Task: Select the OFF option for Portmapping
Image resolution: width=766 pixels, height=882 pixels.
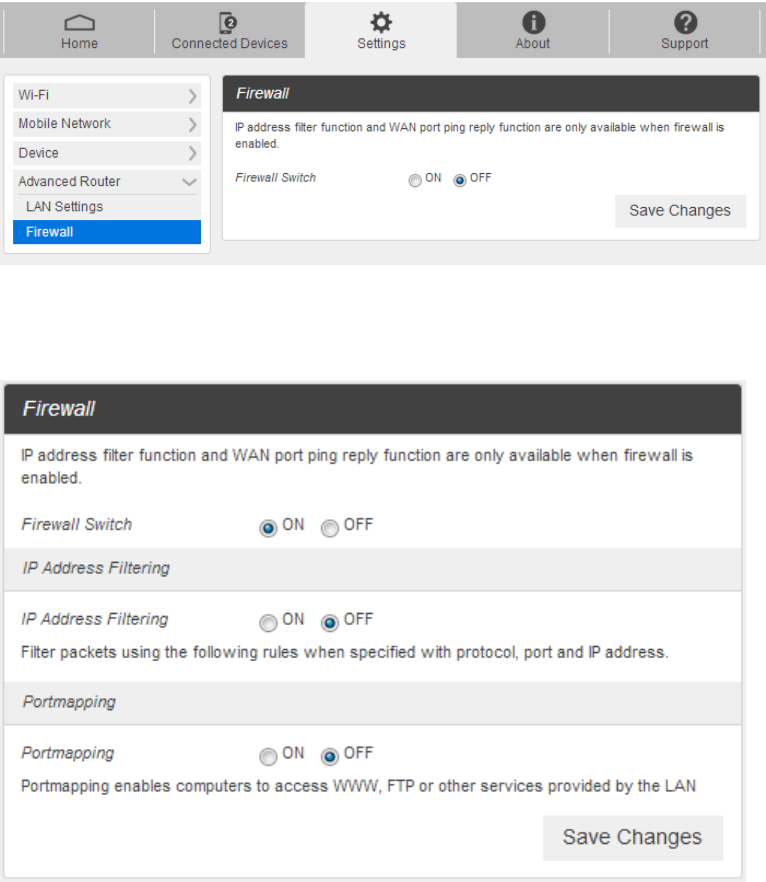Action: (329, 757)
